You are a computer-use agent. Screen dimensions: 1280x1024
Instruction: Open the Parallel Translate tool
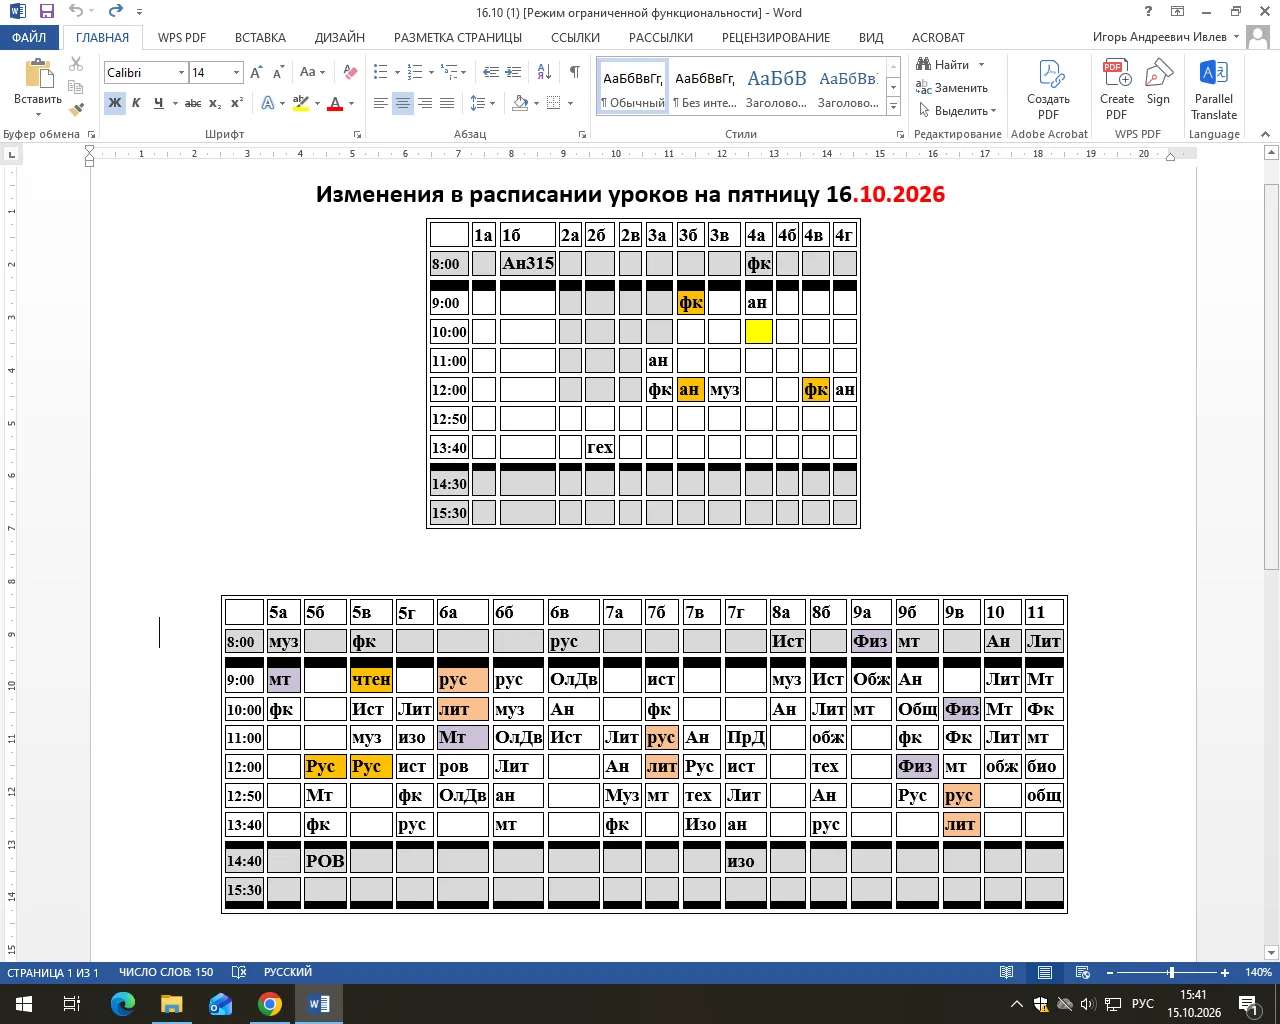1214,89
